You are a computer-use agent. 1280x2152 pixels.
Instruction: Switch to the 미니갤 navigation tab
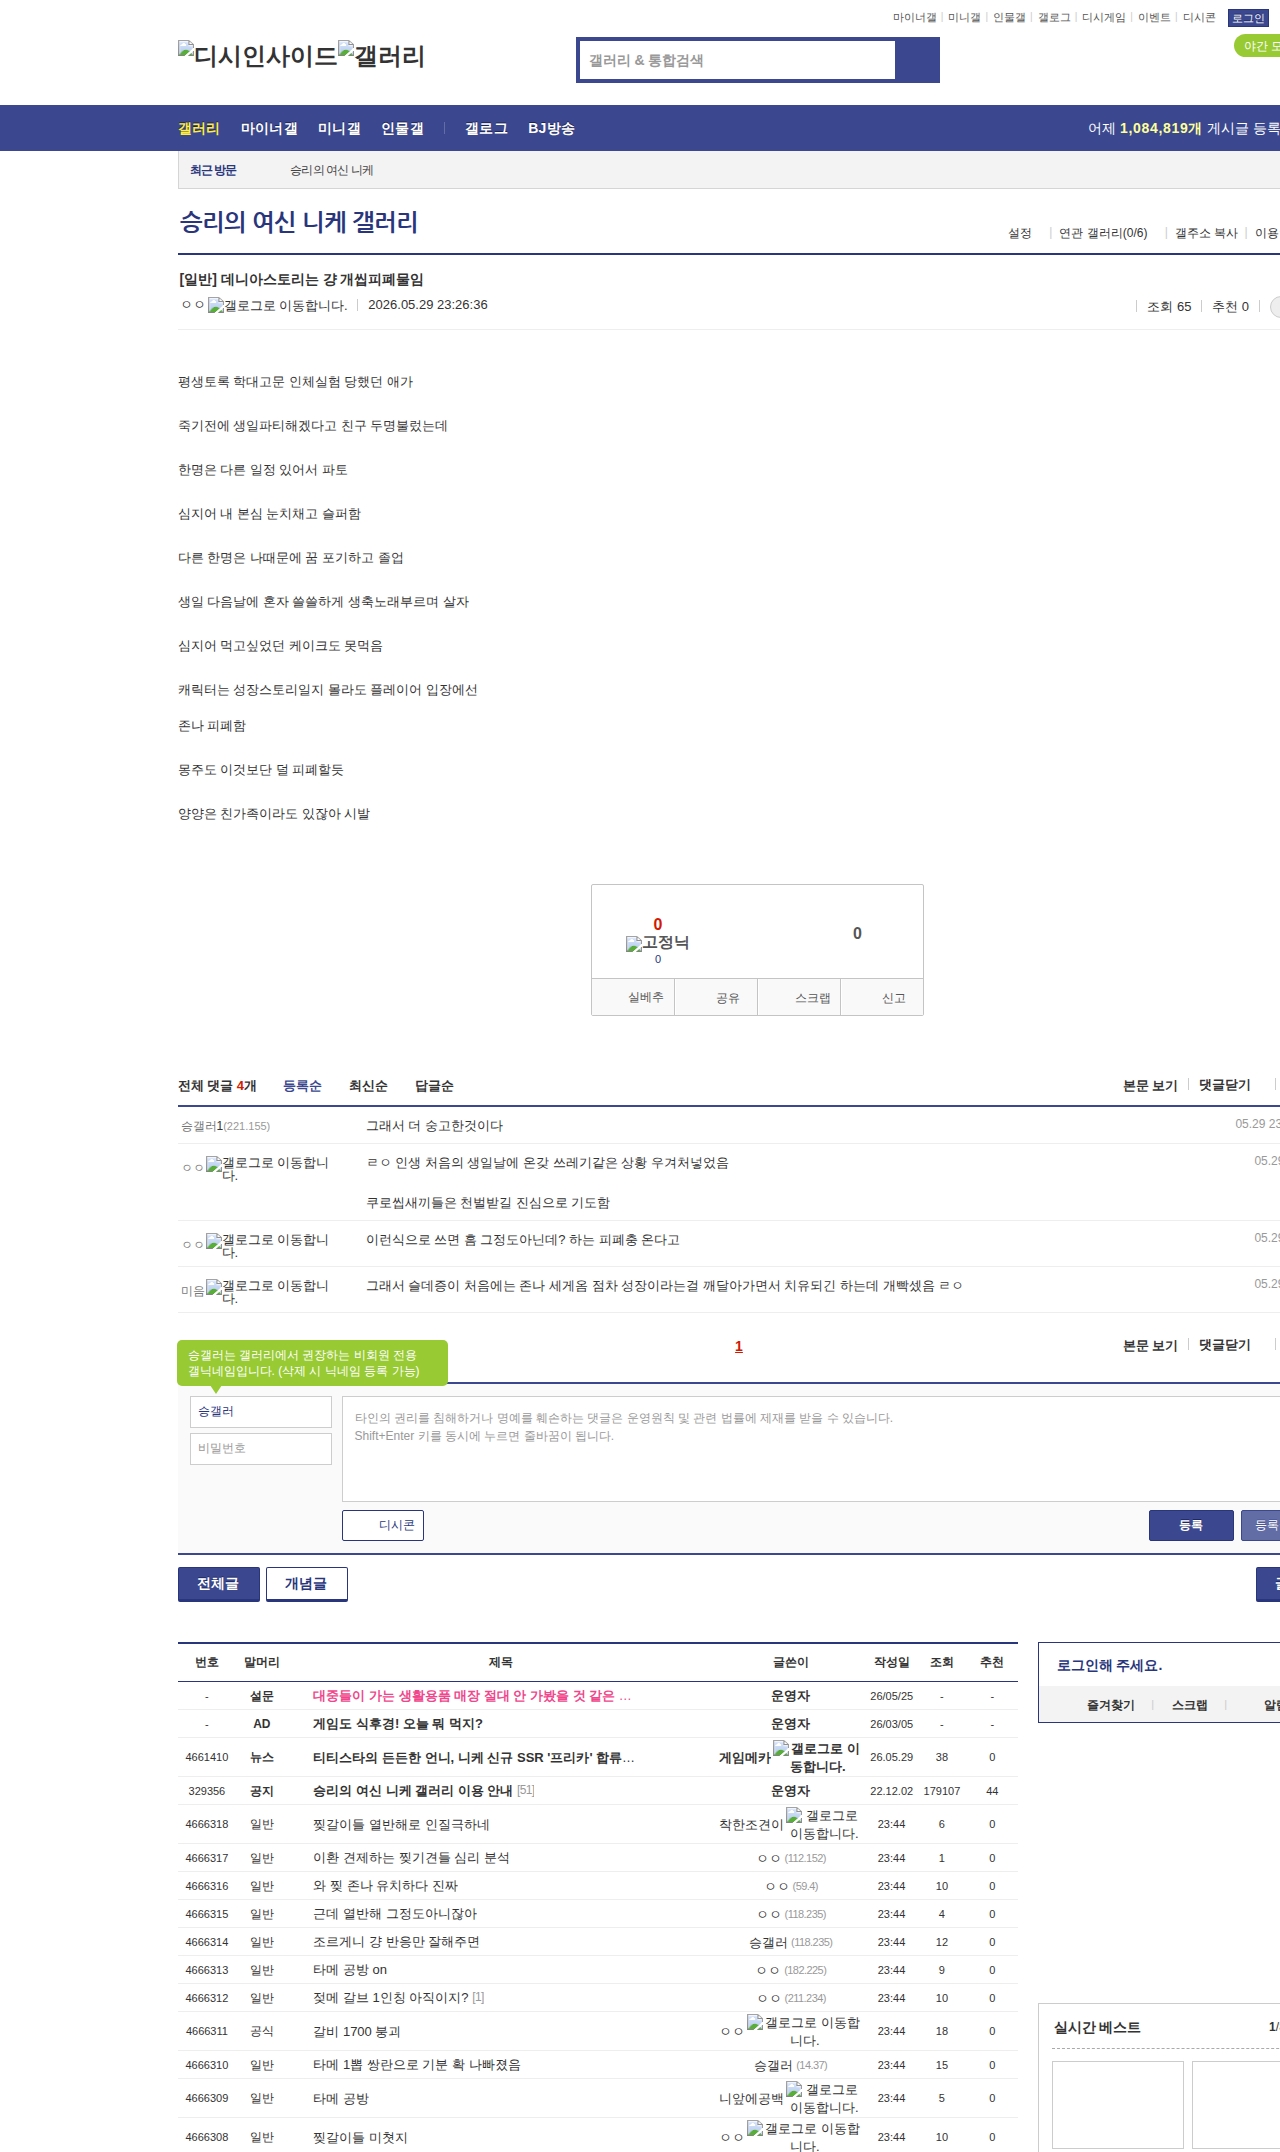(339, 128)
